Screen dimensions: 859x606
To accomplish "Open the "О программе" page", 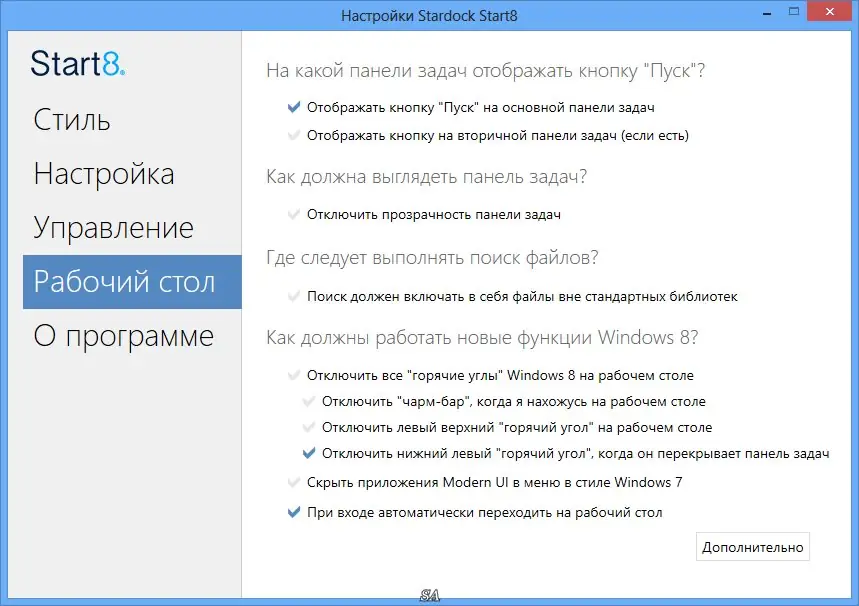I will point(122,336).
